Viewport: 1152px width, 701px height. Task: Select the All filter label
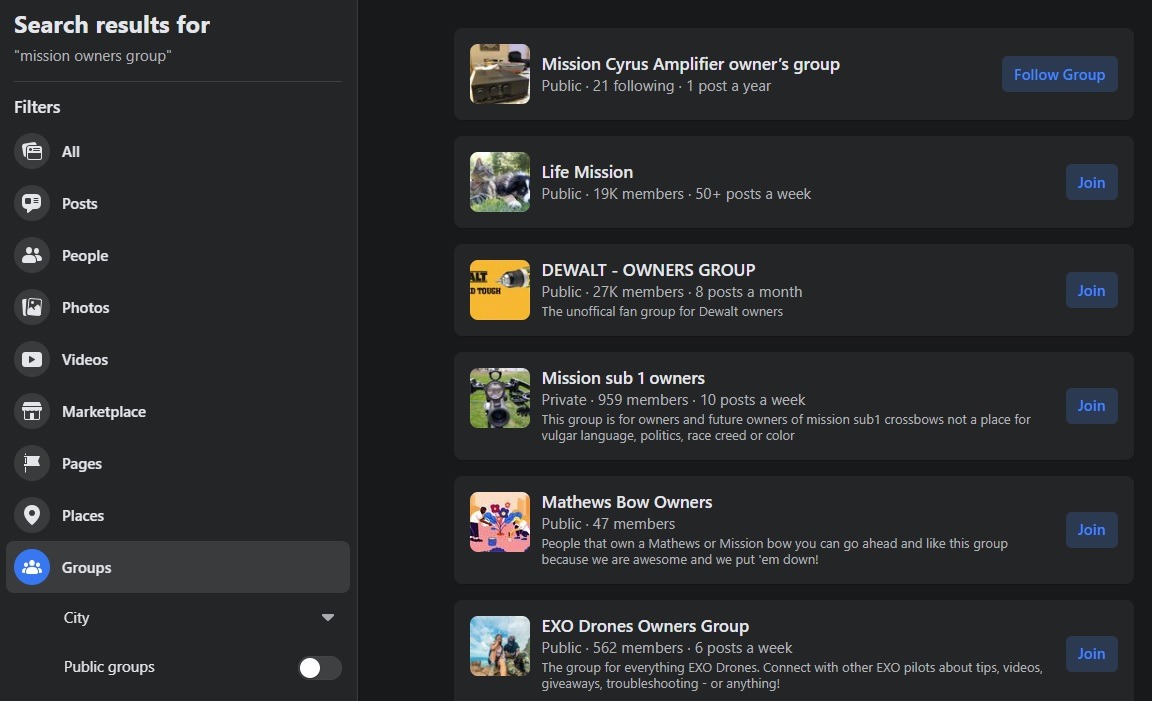coord(71,151)
